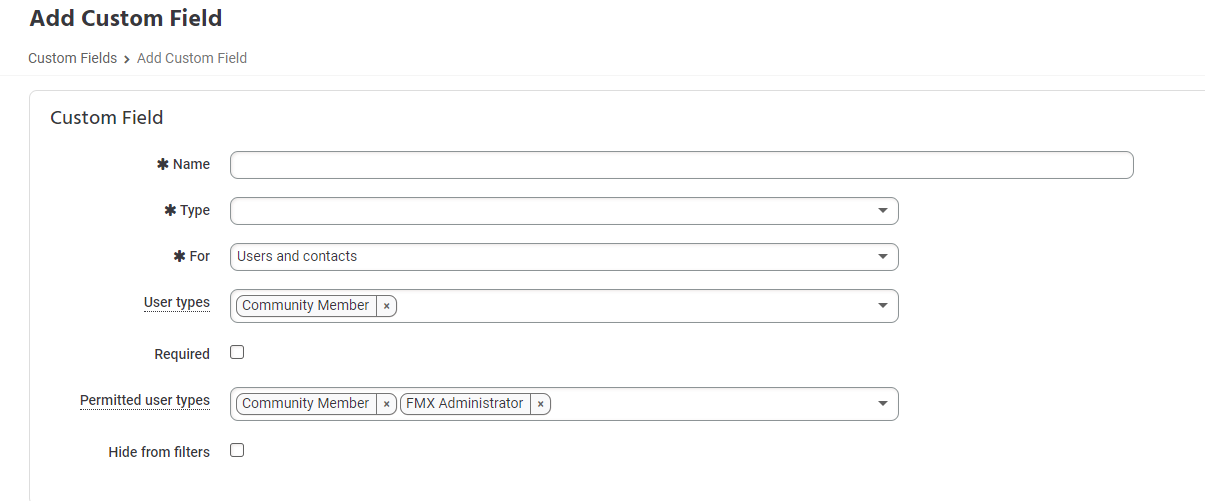Remove Community Member tag from User types
Image resolution: width=1205 pixels, height=501 pixels.
pos(387,306)
